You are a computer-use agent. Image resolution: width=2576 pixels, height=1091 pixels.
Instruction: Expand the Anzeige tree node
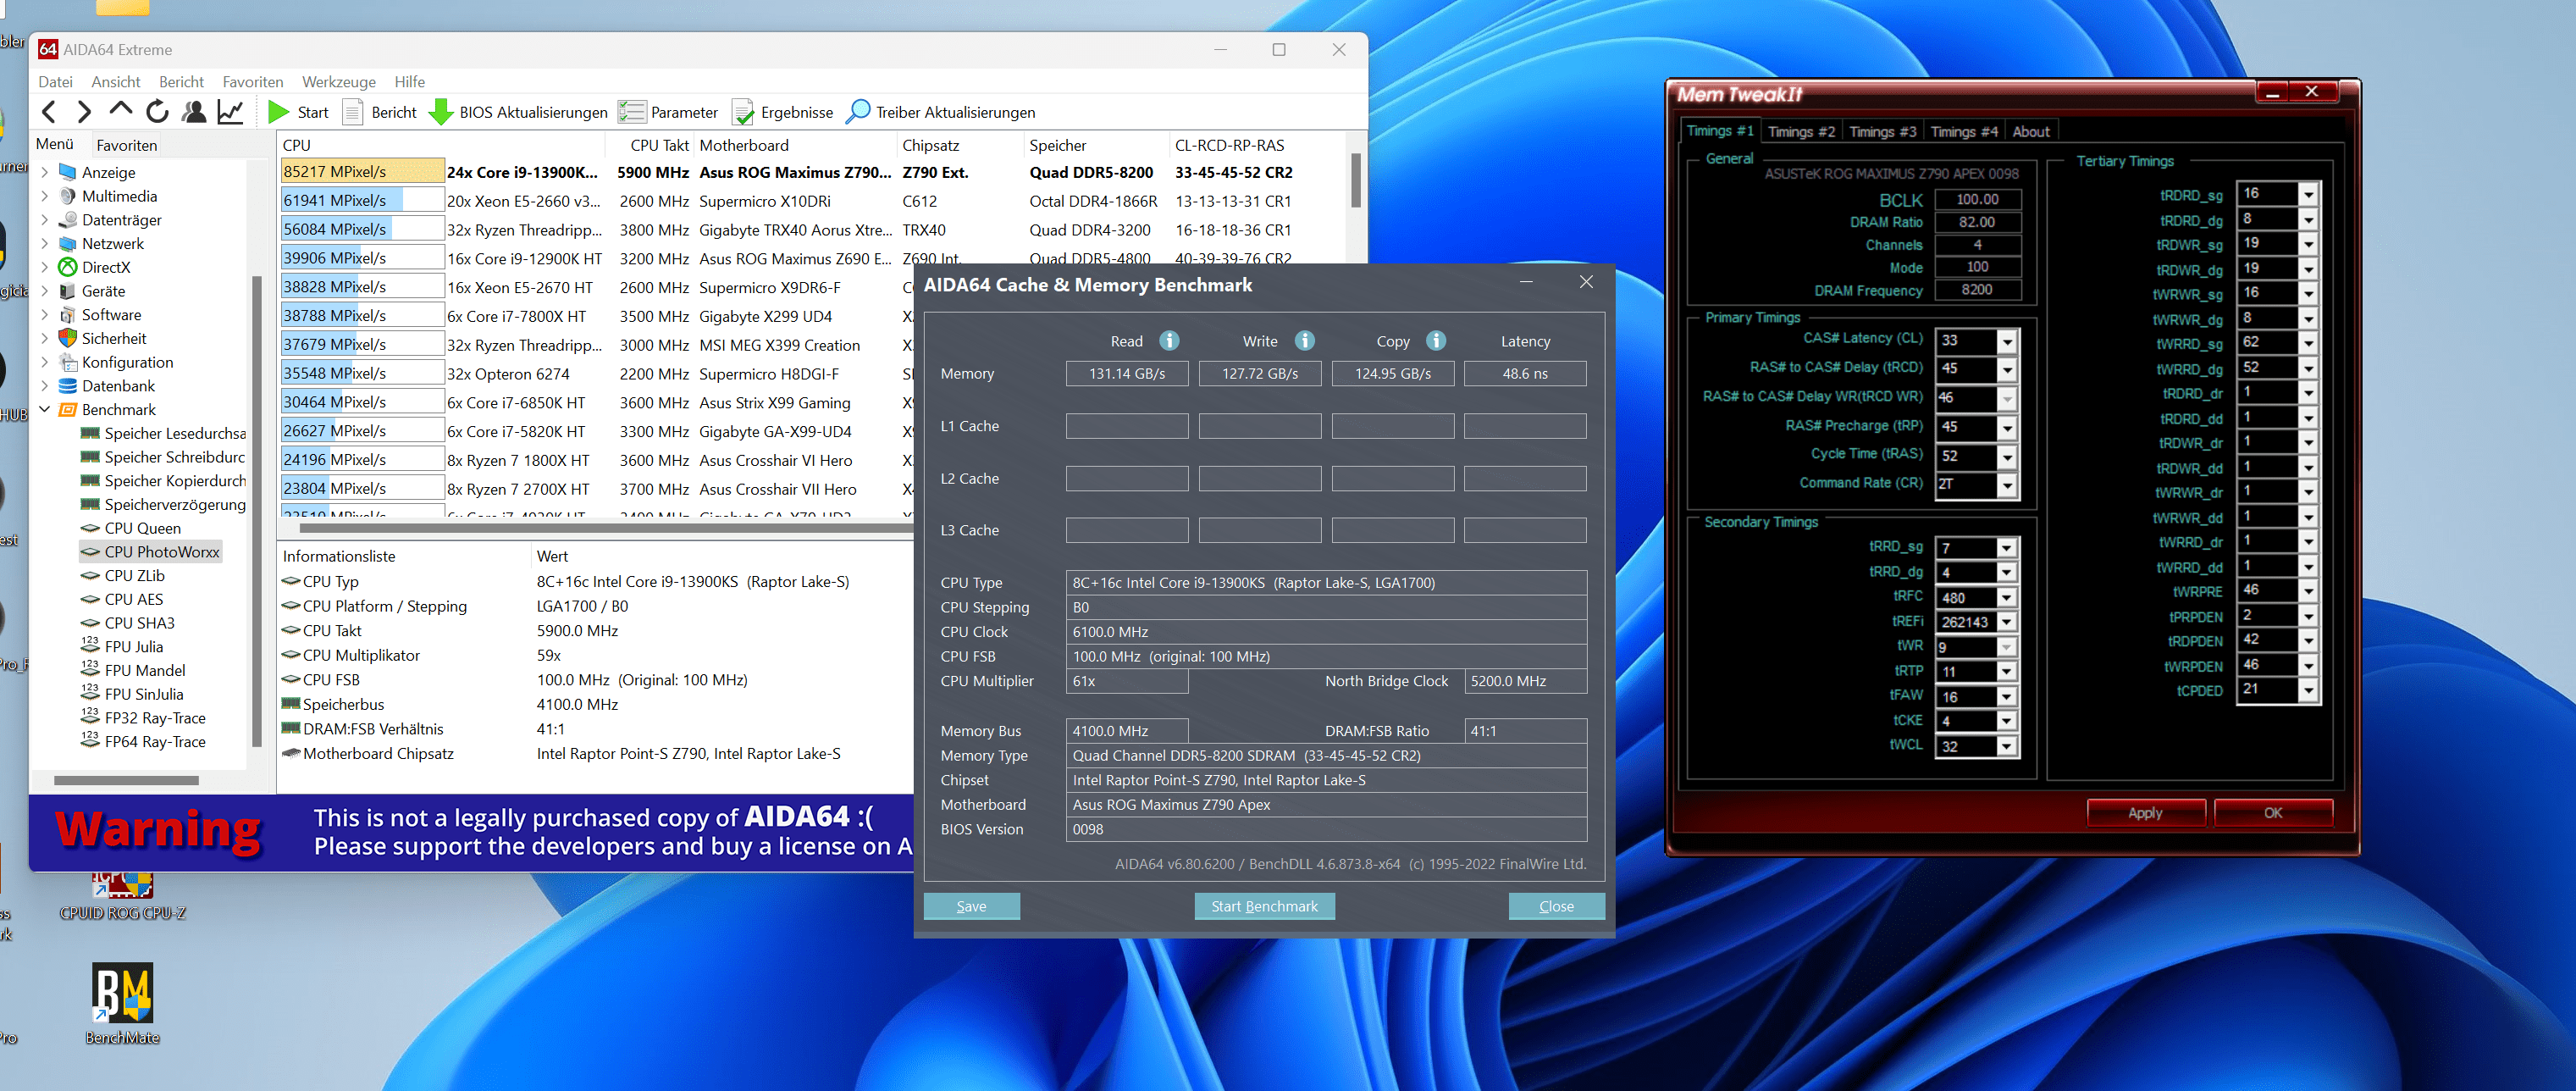(x=44, y=172)
